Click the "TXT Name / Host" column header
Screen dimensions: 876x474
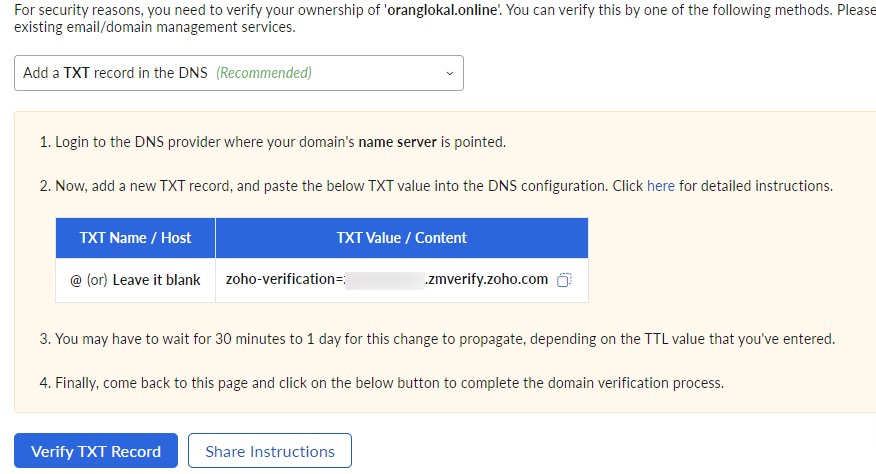(135, 238)
